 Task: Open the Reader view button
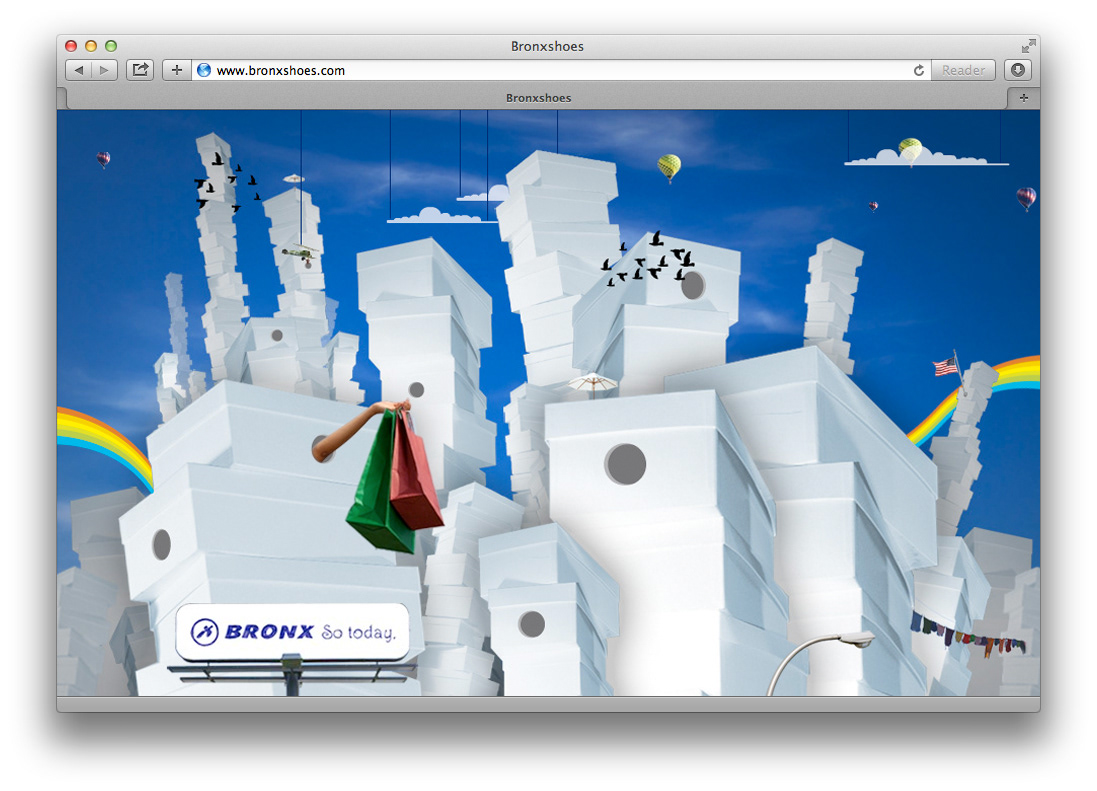tap(963, 70)
